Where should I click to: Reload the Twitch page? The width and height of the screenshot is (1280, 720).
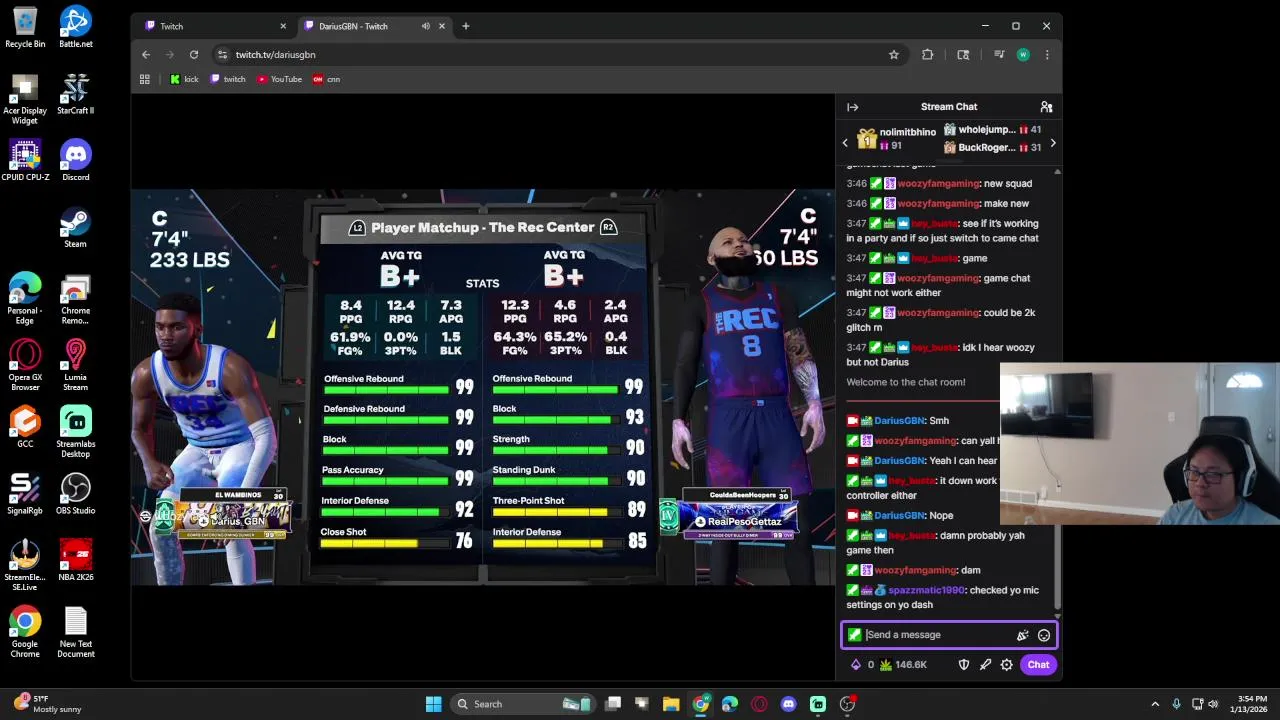pyautogui.click(x=194, y=55)
